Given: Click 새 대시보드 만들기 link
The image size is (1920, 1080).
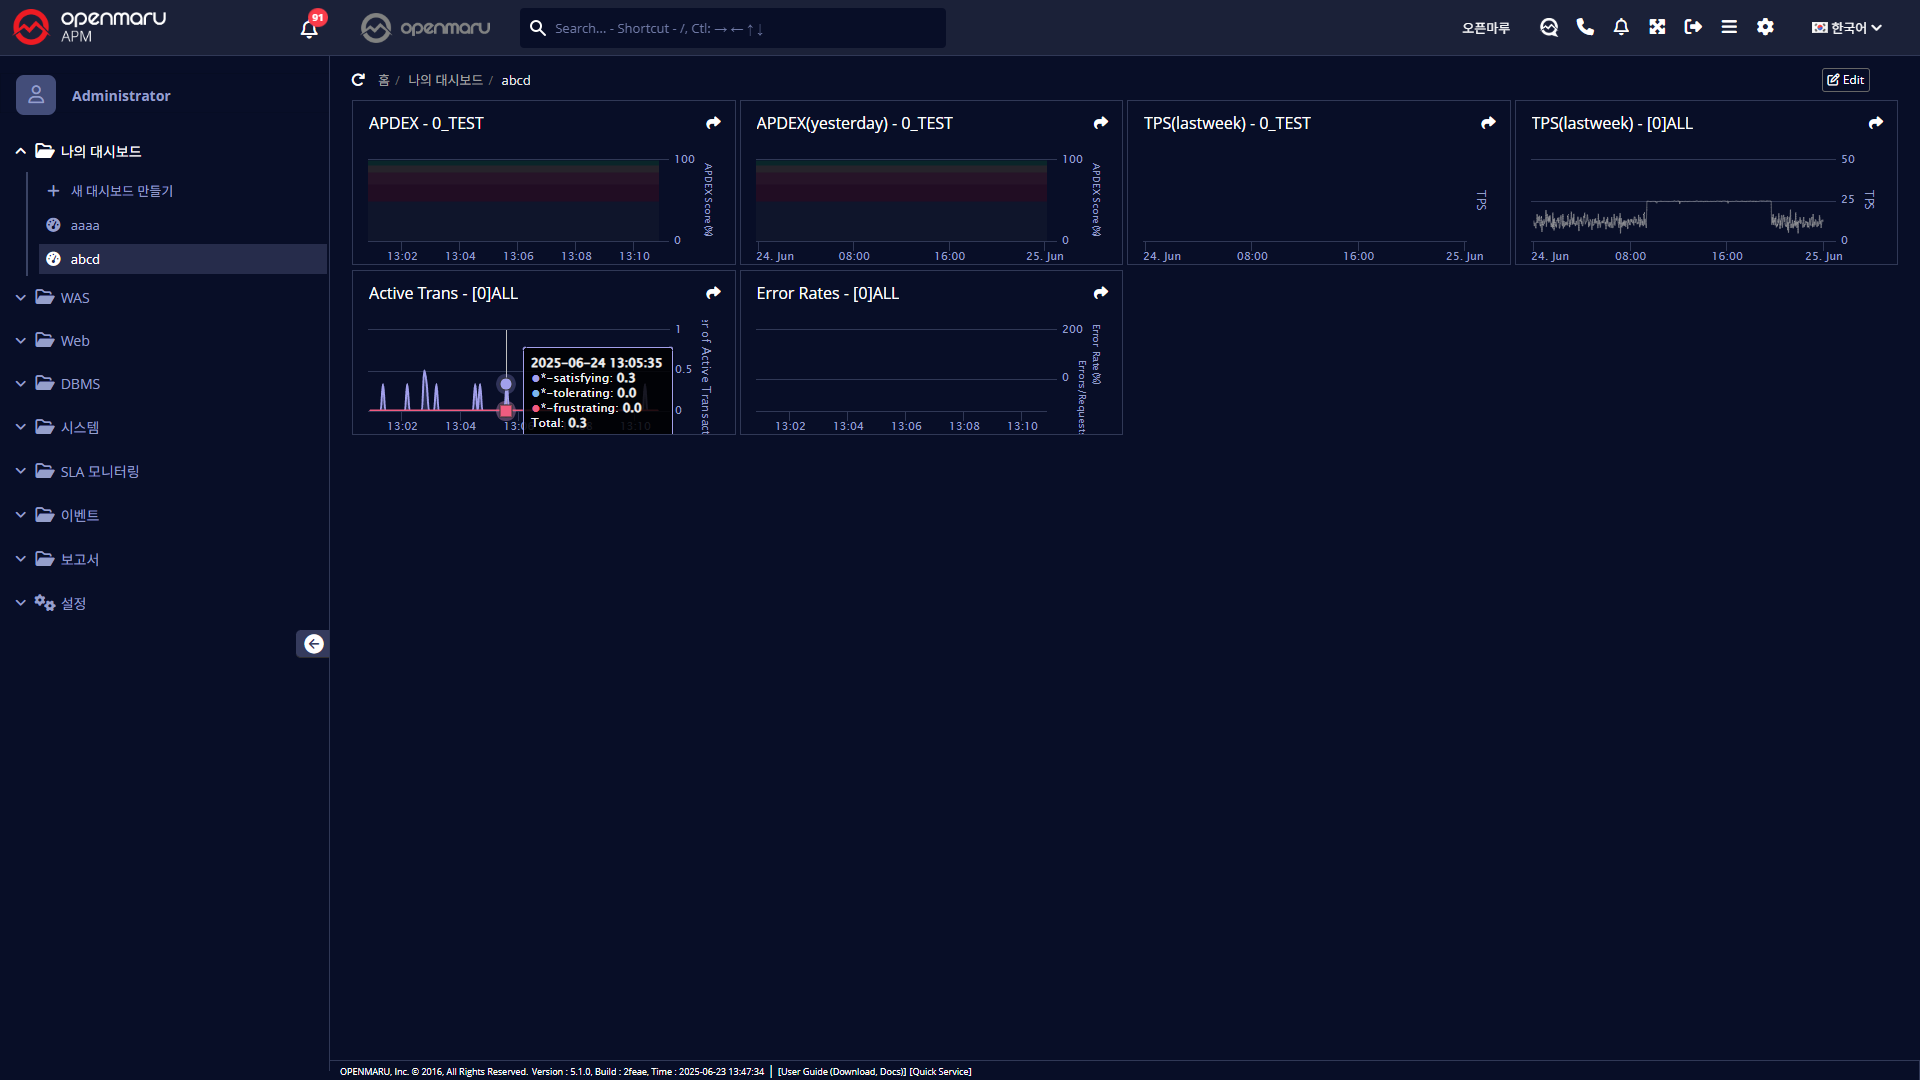Looking at the screenshot, I should [121, 191].
